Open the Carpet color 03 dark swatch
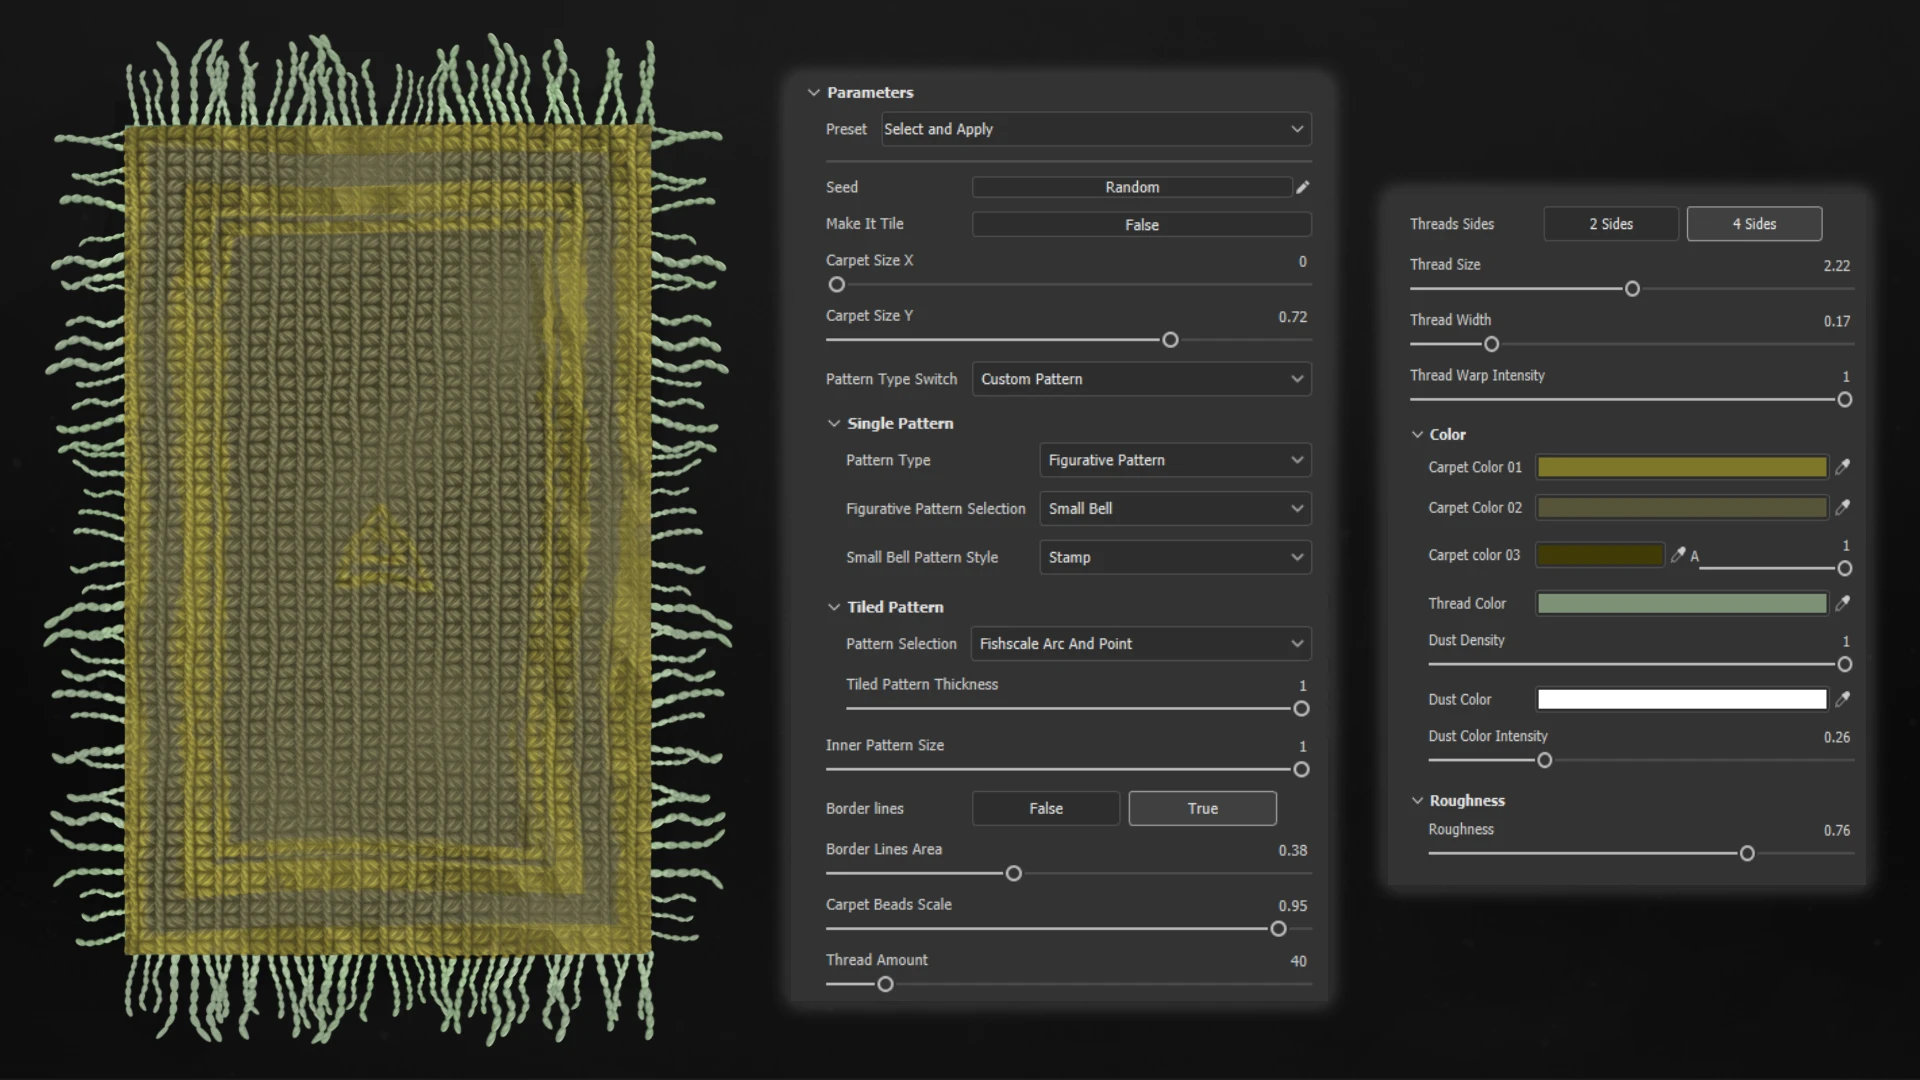Image resolution: width=1920 pixels, height=1080 pixels. (x=1600, y=555)
